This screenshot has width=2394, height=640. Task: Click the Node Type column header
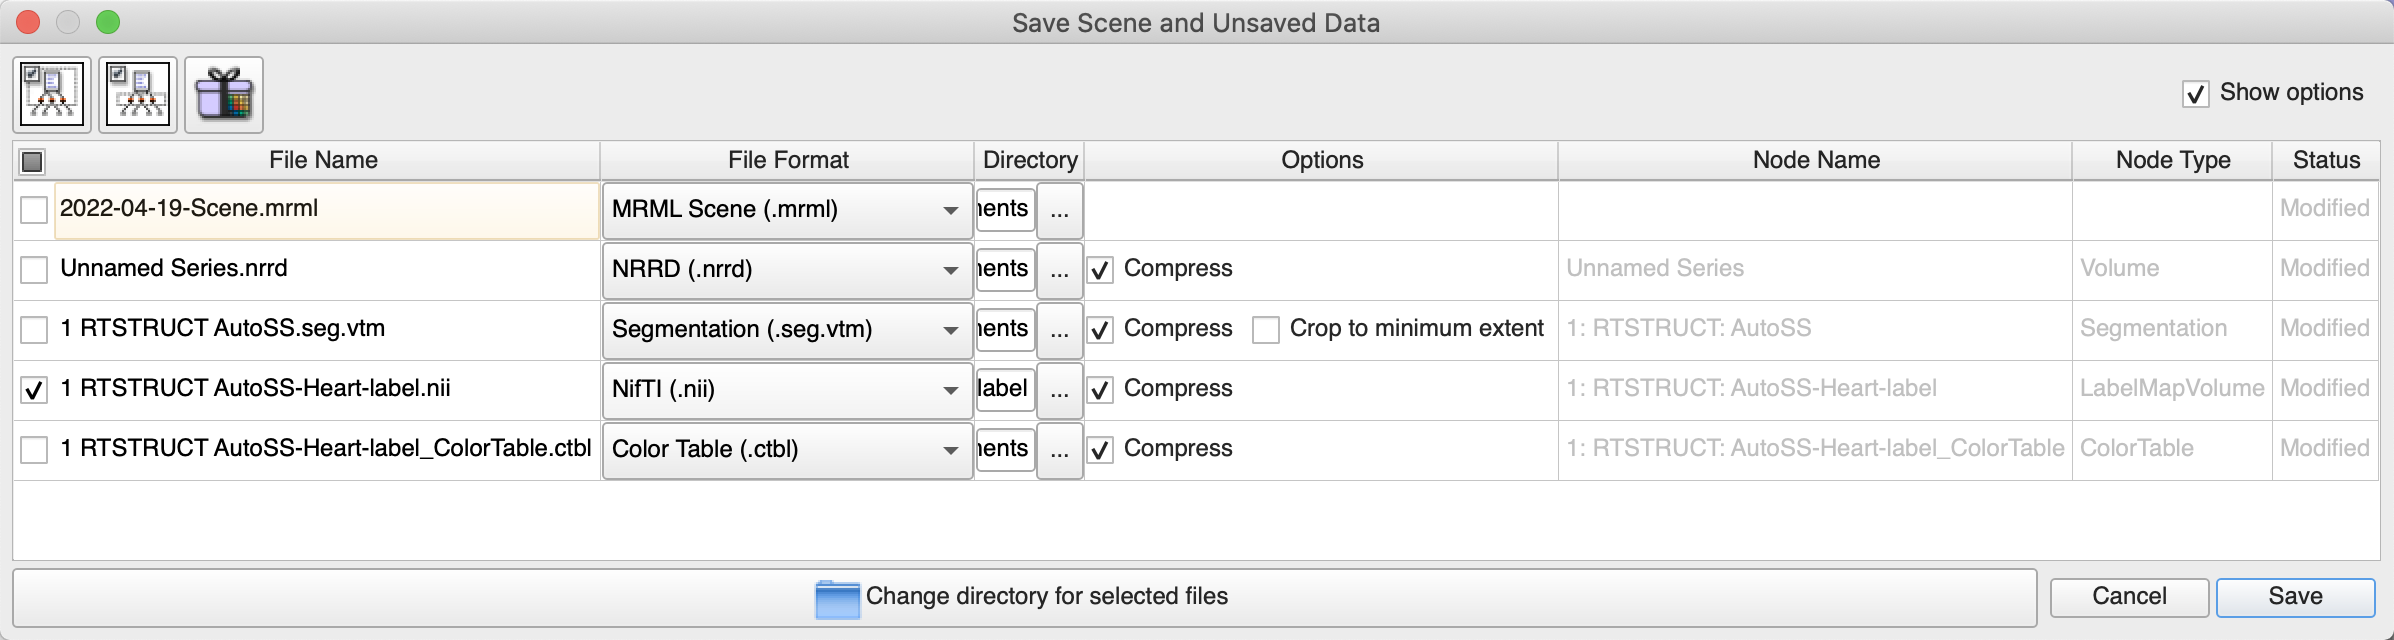(x=2172, y=160)
